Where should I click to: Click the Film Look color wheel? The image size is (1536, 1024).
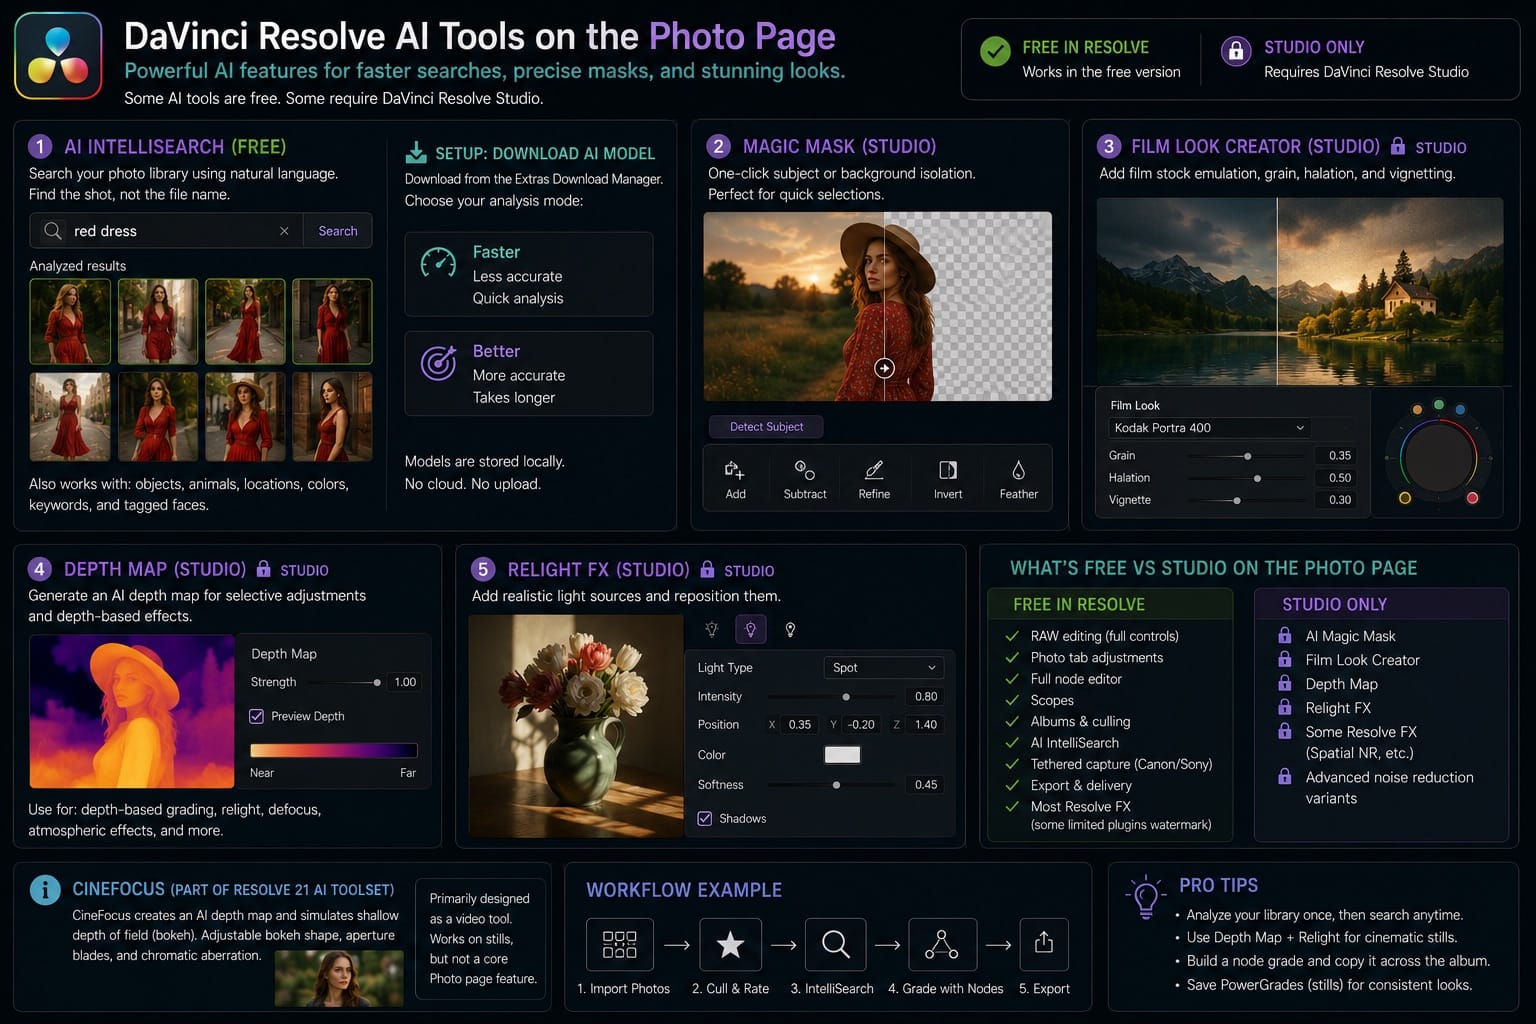1438,458
